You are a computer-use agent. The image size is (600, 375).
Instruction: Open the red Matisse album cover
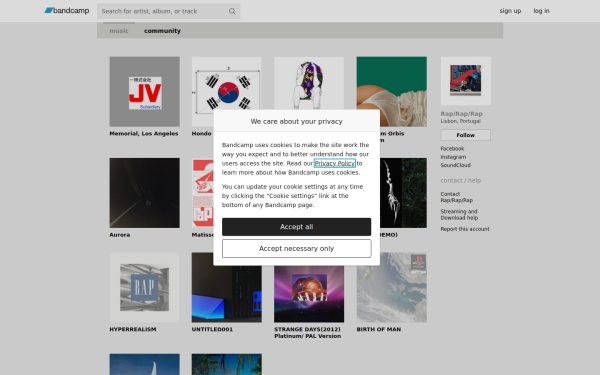(202, 193)
